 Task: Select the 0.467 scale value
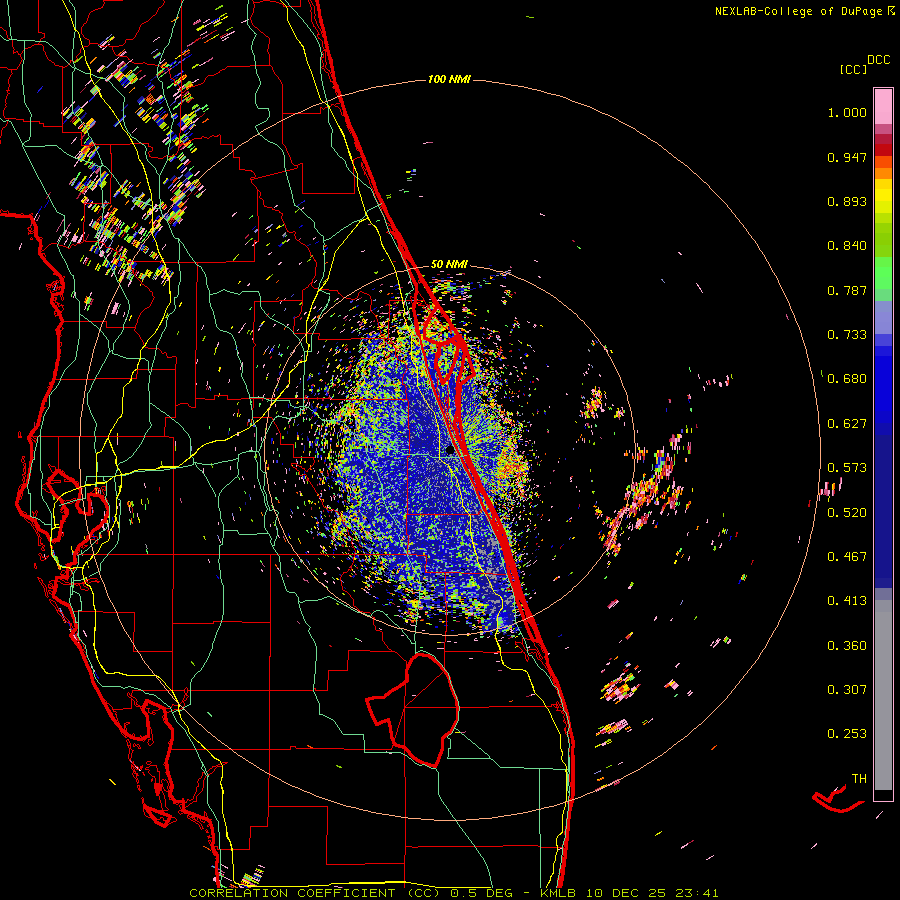point(847,557)
